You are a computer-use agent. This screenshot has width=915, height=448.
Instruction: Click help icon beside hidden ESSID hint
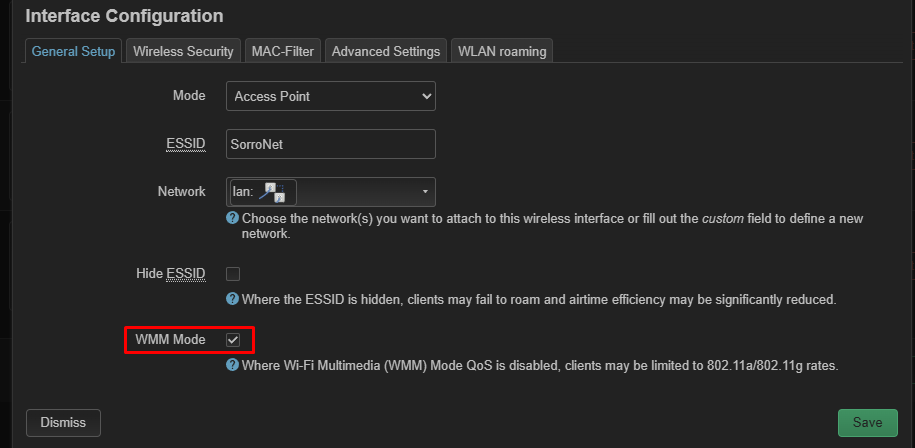[232, 299]
